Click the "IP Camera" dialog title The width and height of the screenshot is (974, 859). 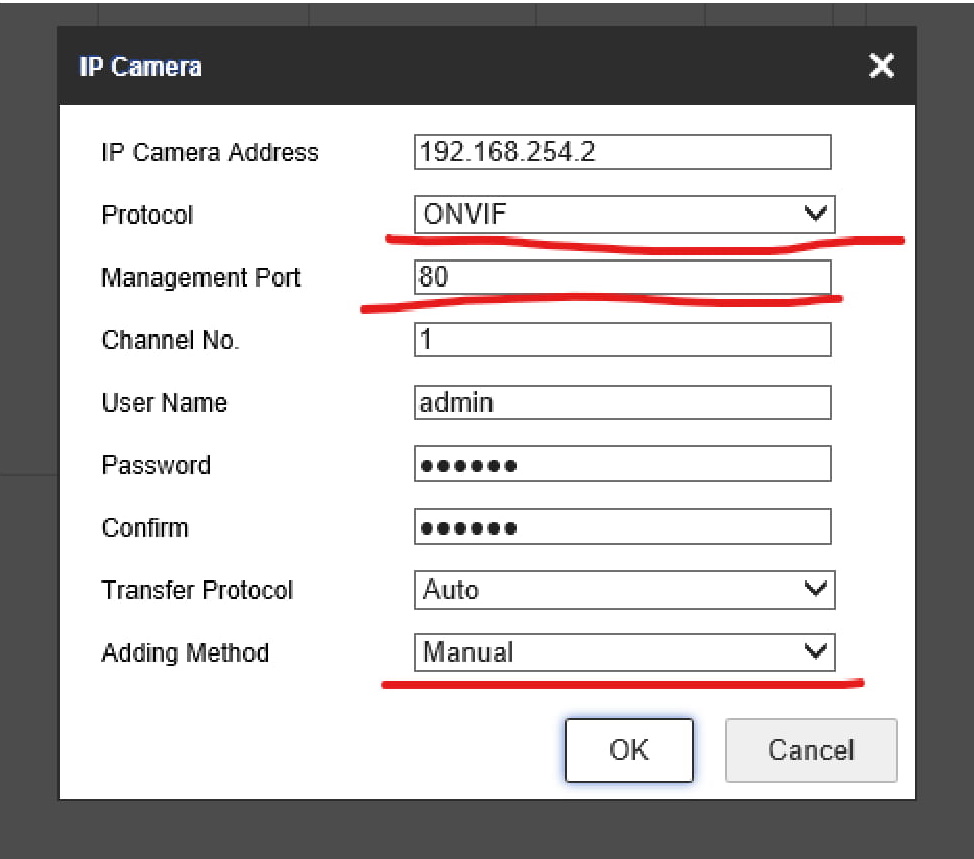point(140,67)
